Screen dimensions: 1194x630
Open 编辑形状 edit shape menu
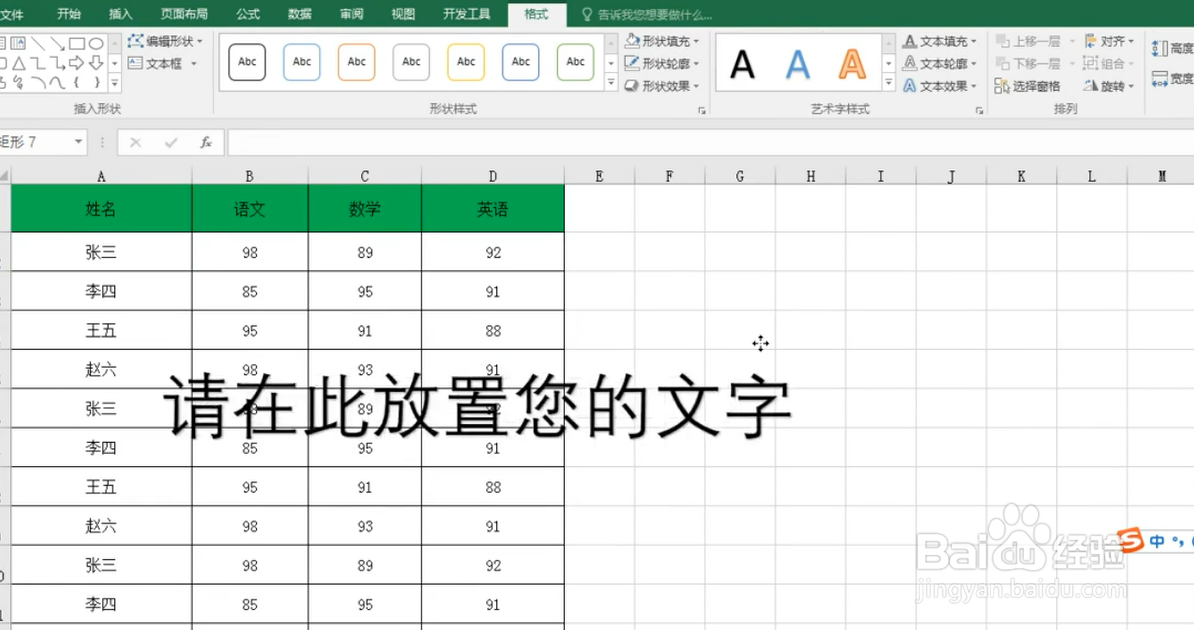tap(166, 41)
